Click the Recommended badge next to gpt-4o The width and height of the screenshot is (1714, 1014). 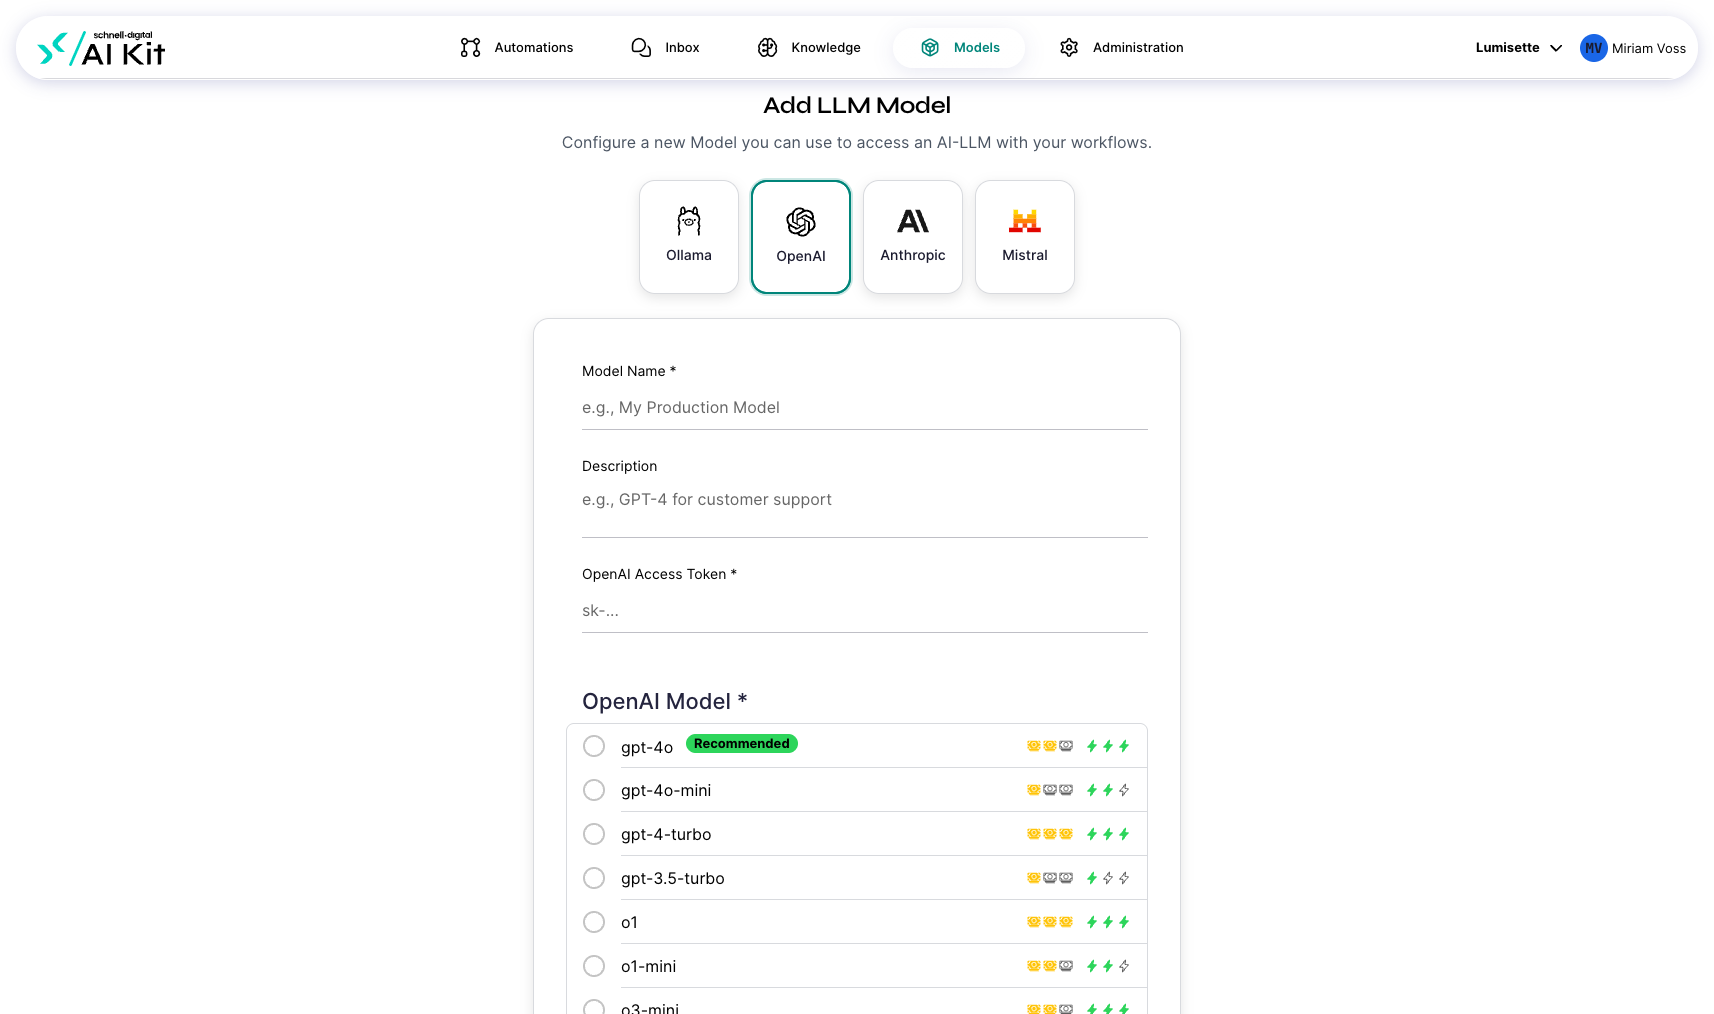point(742,744)
